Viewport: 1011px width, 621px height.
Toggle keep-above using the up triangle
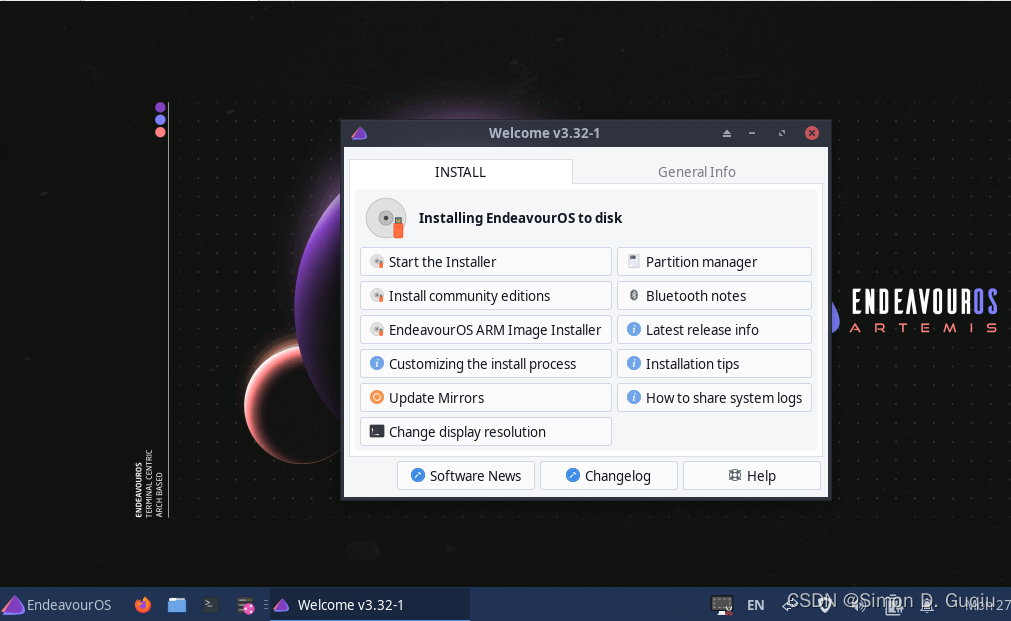tap(727, 133)
